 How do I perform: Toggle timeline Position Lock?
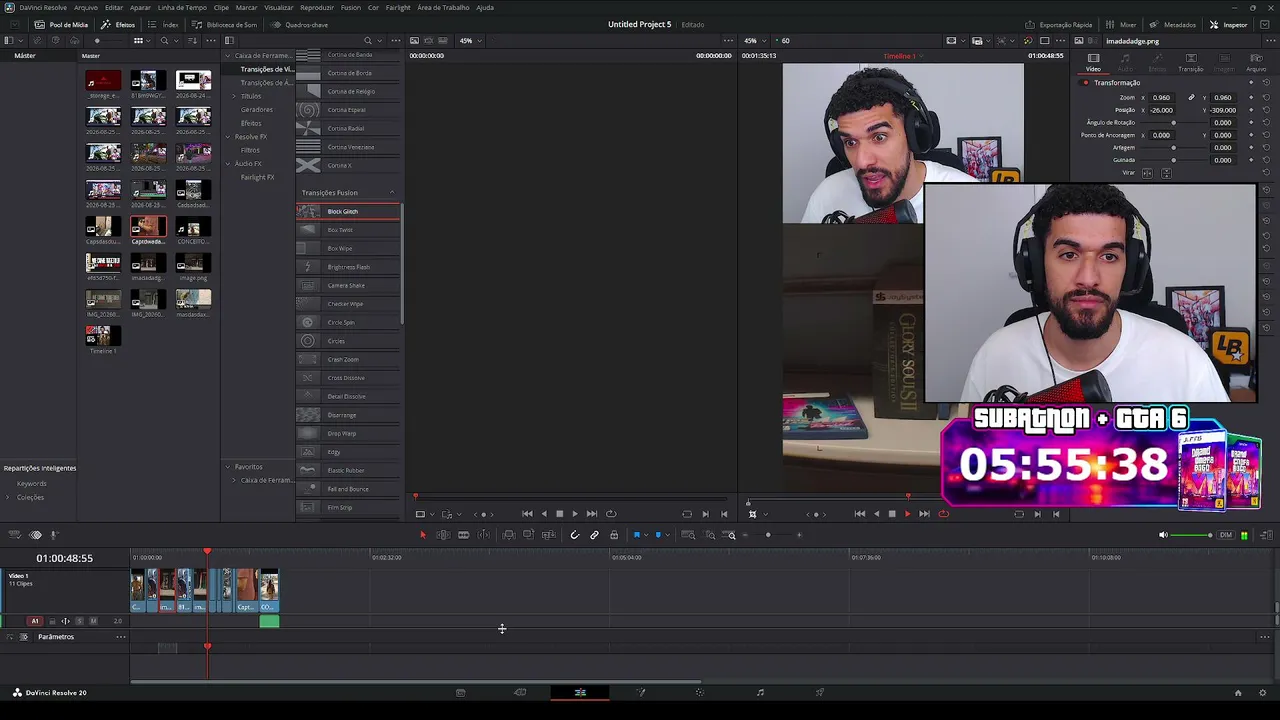pyautogui.click(x=614, y=535)
